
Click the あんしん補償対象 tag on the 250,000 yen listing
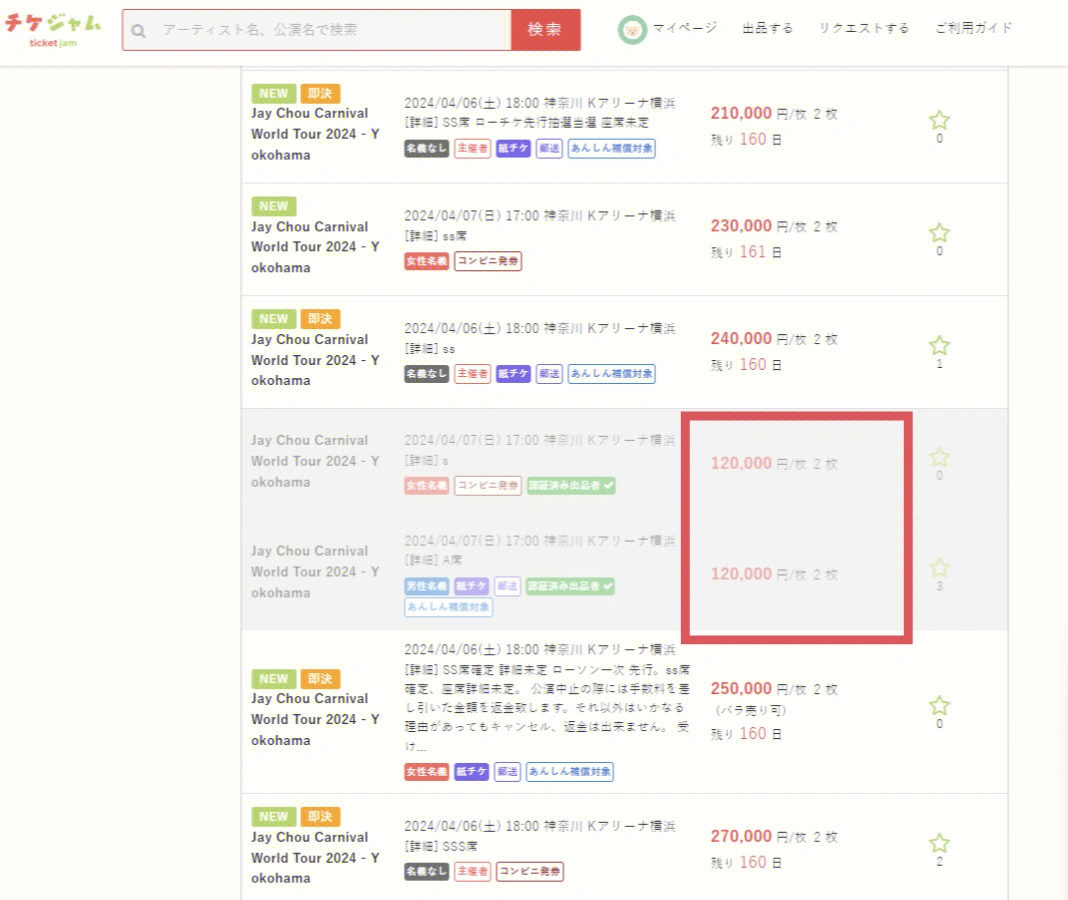(x=569, y=771)
